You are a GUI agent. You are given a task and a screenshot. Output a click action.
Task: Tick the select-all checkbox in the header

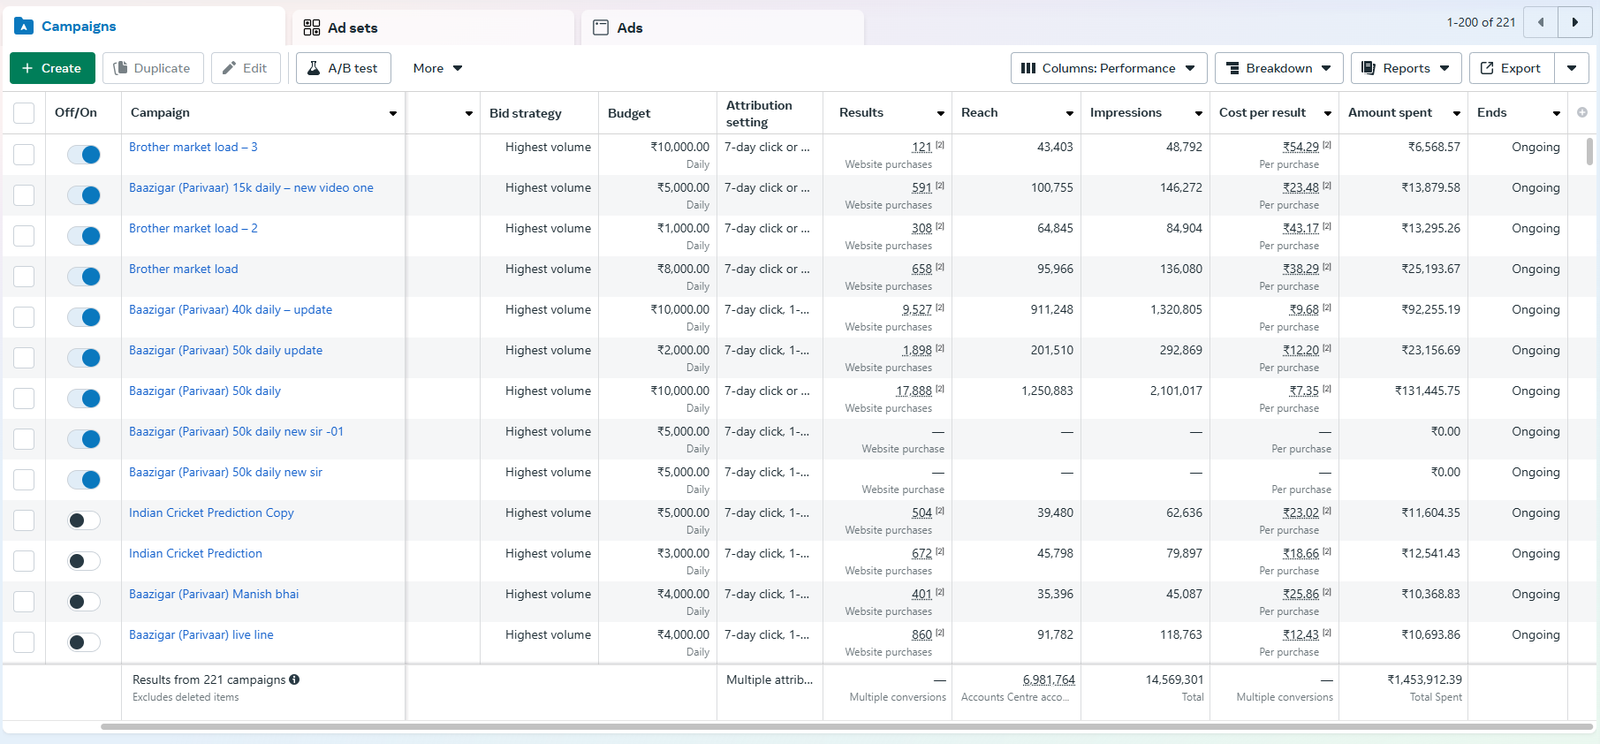[x=24, y=113]
